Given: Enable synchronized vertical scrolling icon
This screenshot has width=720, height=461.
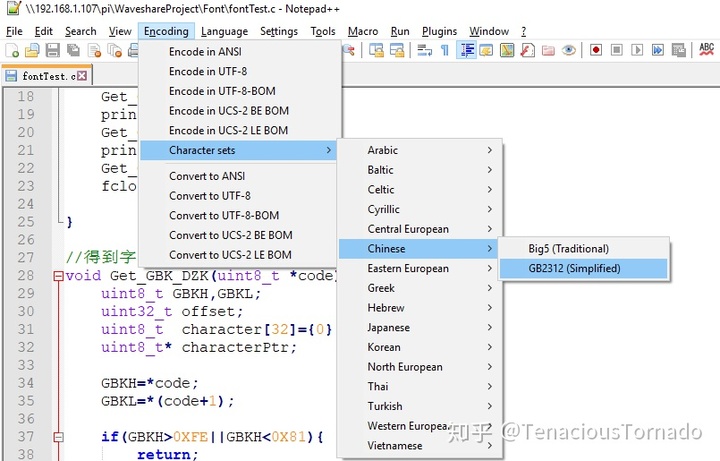Looking at the screenshot, I should coord(377,50).
